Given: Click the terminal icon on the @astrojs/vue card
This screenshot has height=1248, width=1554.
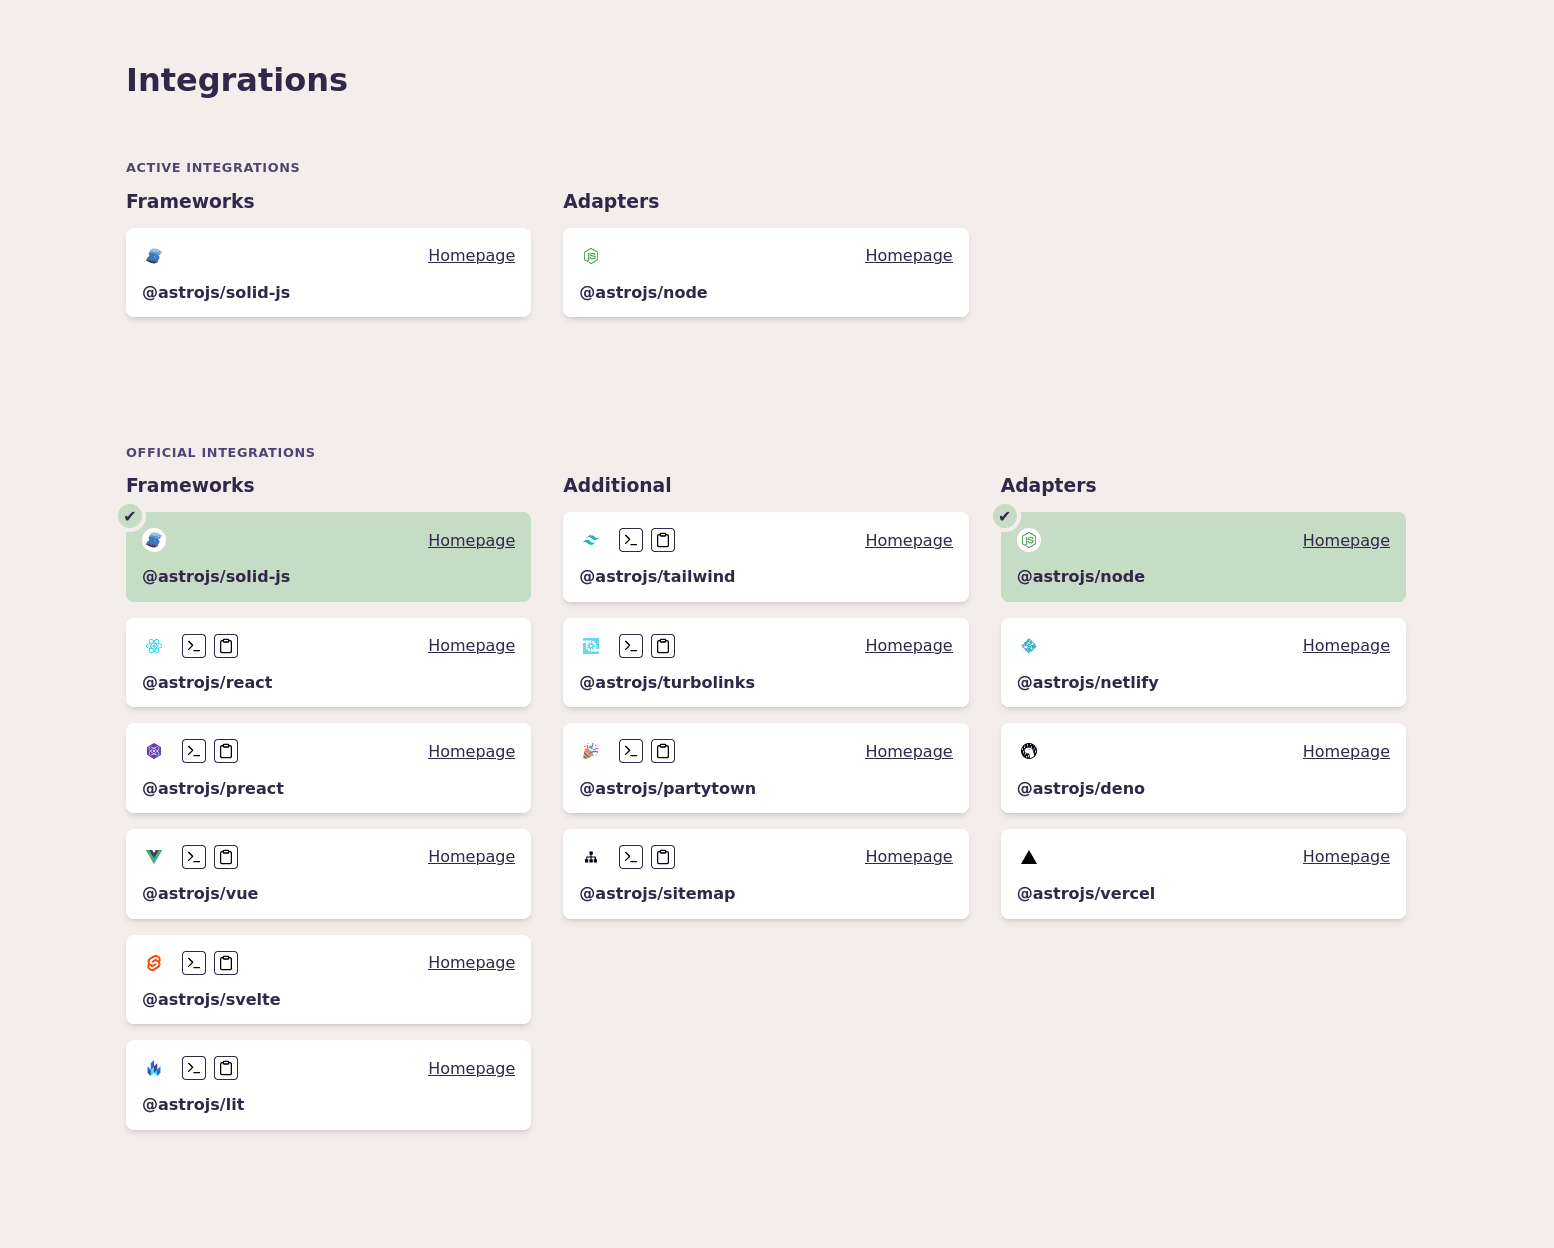Looking at the screenshot, I should click(x=194, y=857).
